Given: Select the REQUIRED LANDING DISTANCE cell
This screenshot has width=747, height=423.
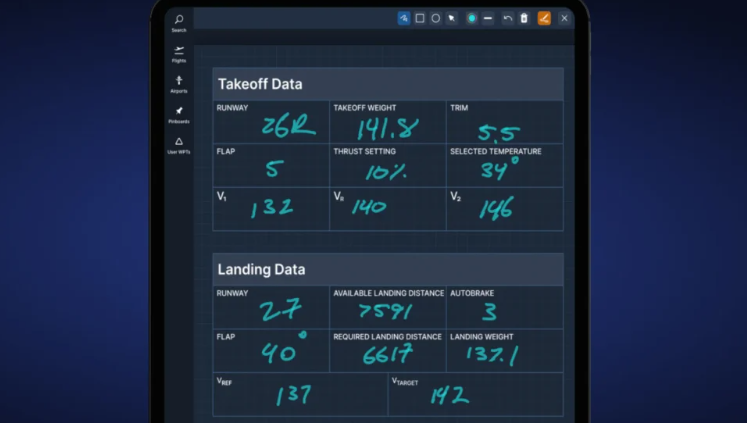Looking at the screenshot, I should [x=388, y=351].
